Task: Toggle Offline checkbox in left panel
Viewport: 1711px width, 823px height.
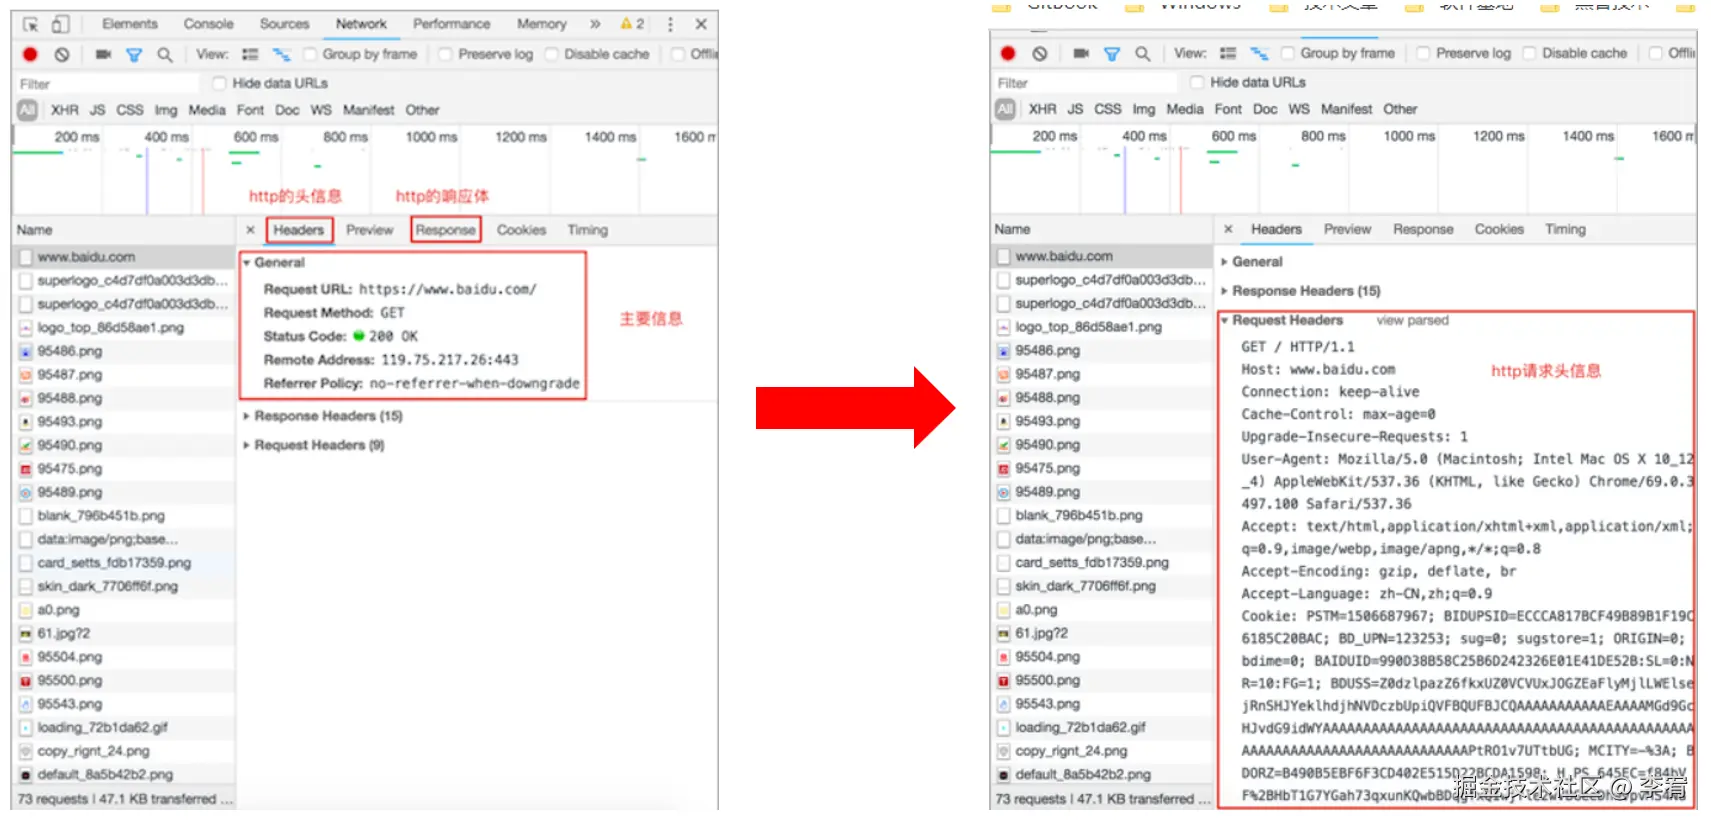Action: (x=678, y=54)
